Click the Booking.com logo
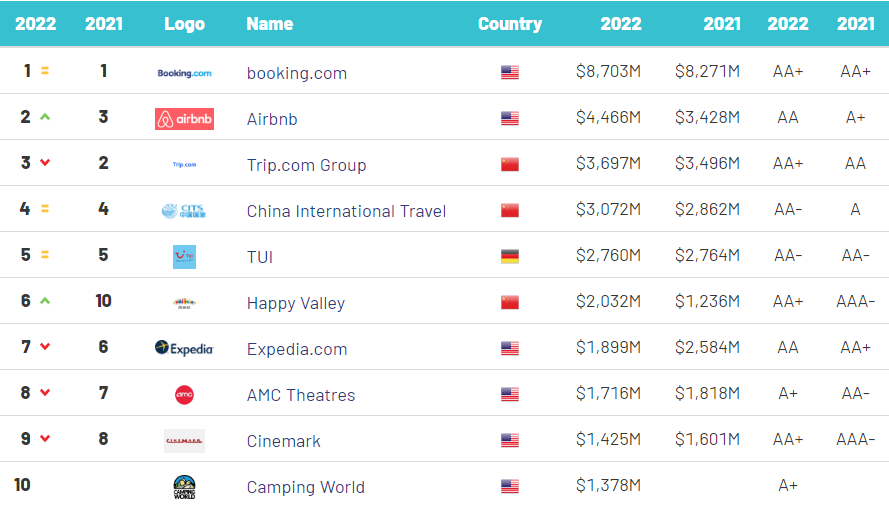Viewport: 889px width, 512px height. pyautogui.click(x=184, y=73)
